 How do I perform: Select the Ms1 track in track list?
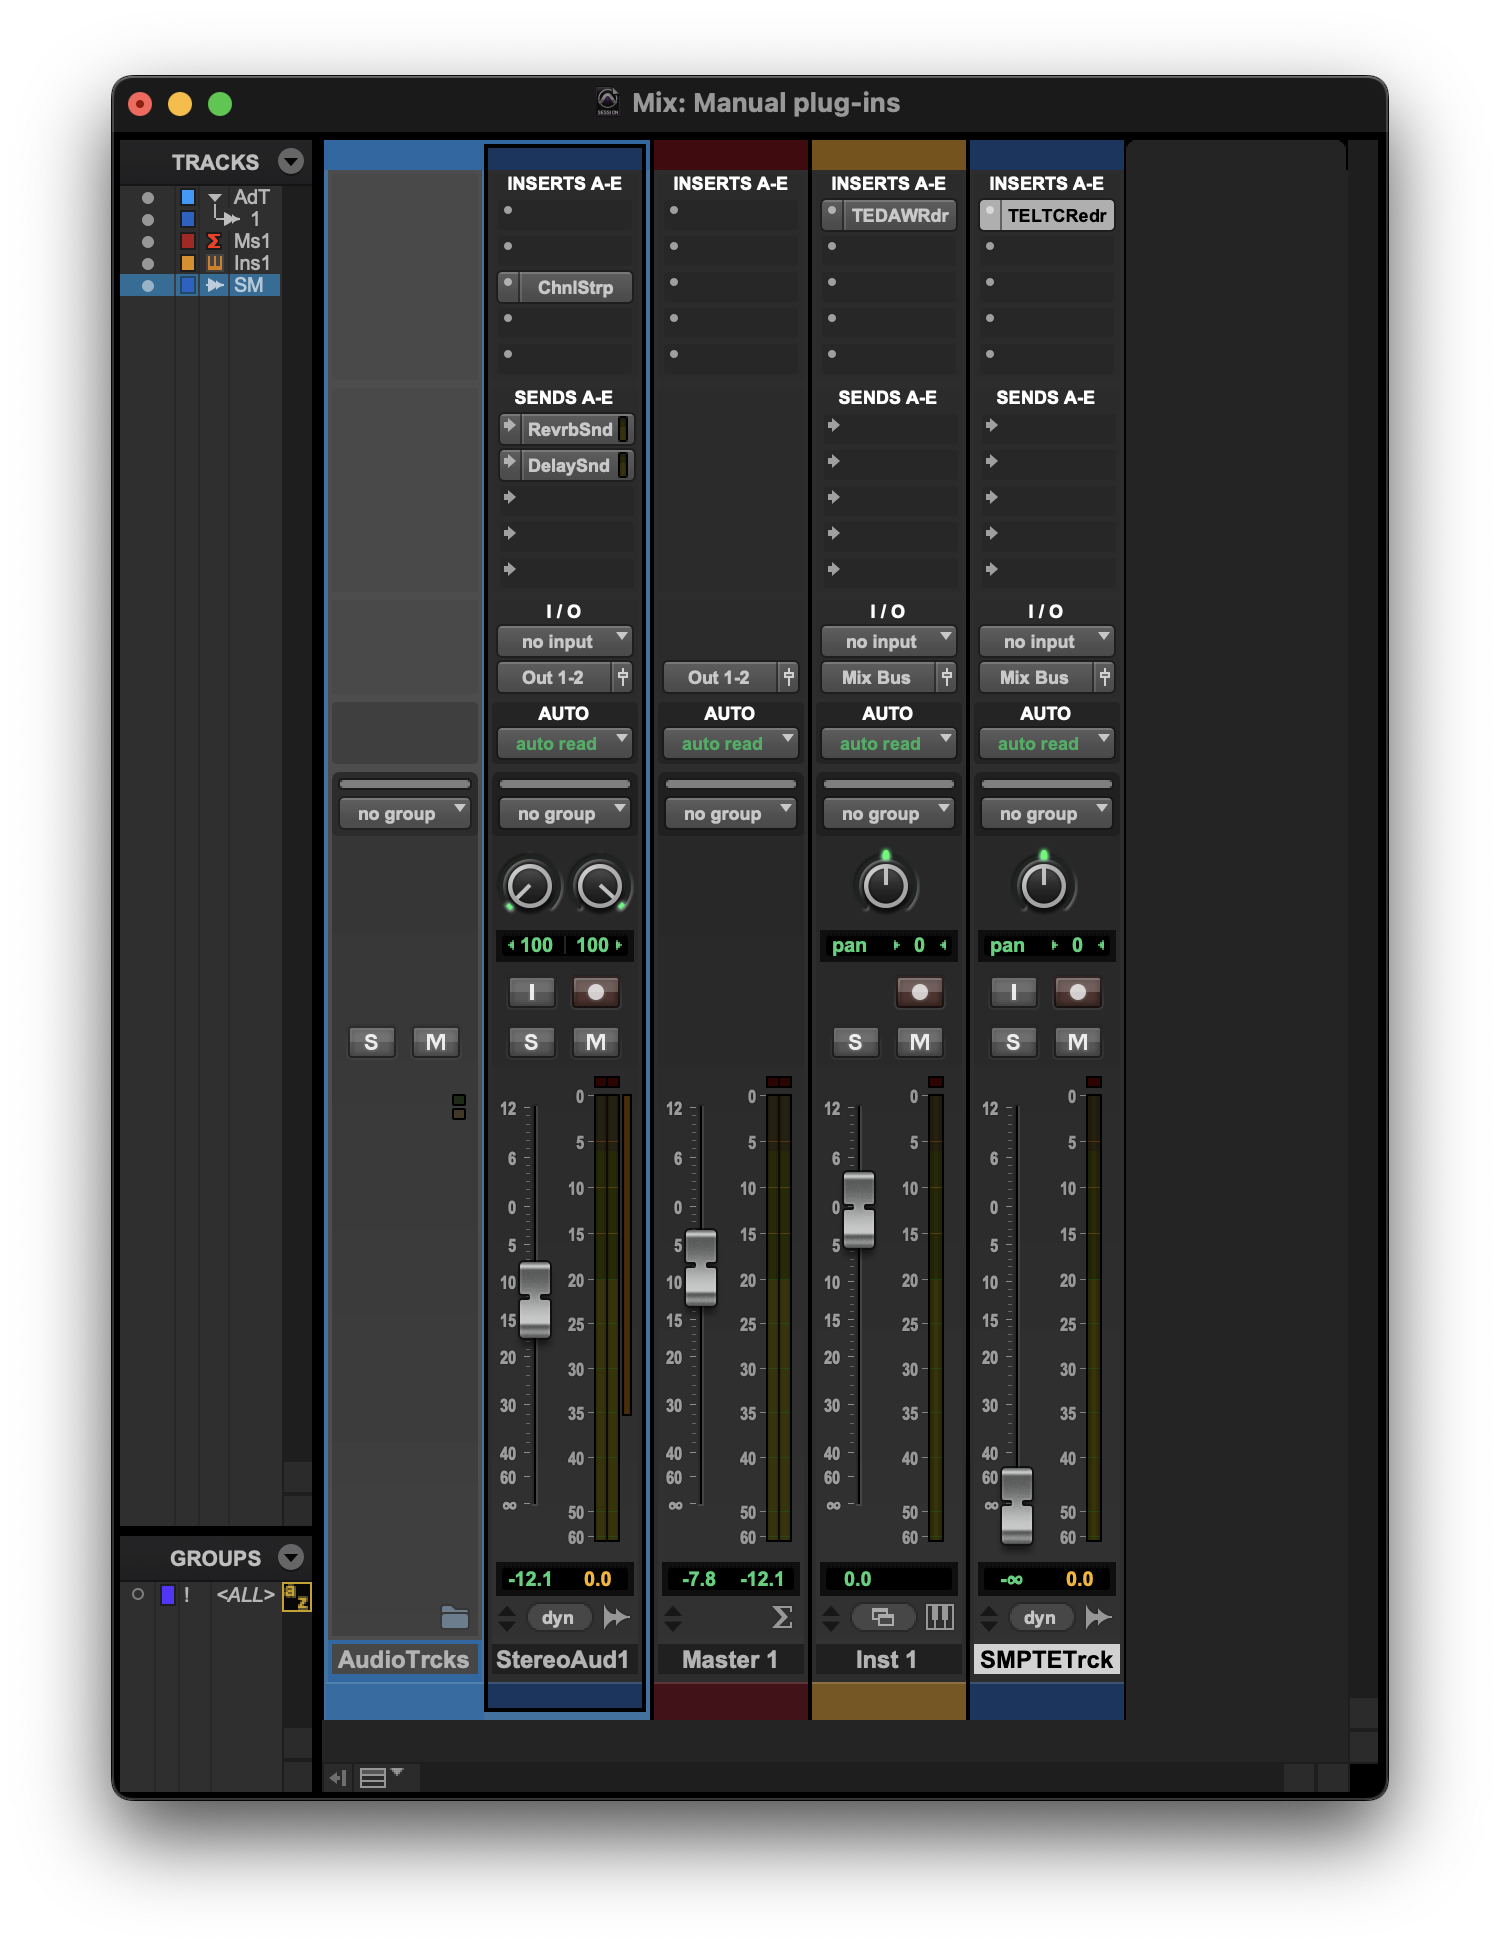(251, 241)
